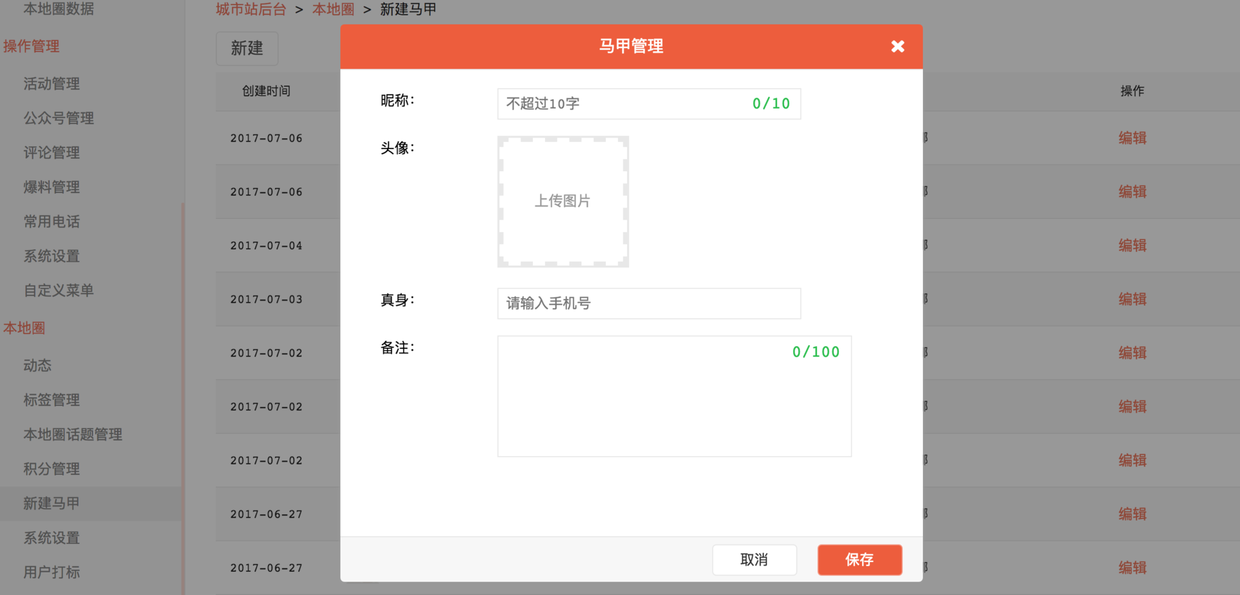Go to 积分管理 in sidebar
This screenshot has height=595, width=1240.
click(x=52, y=469)
